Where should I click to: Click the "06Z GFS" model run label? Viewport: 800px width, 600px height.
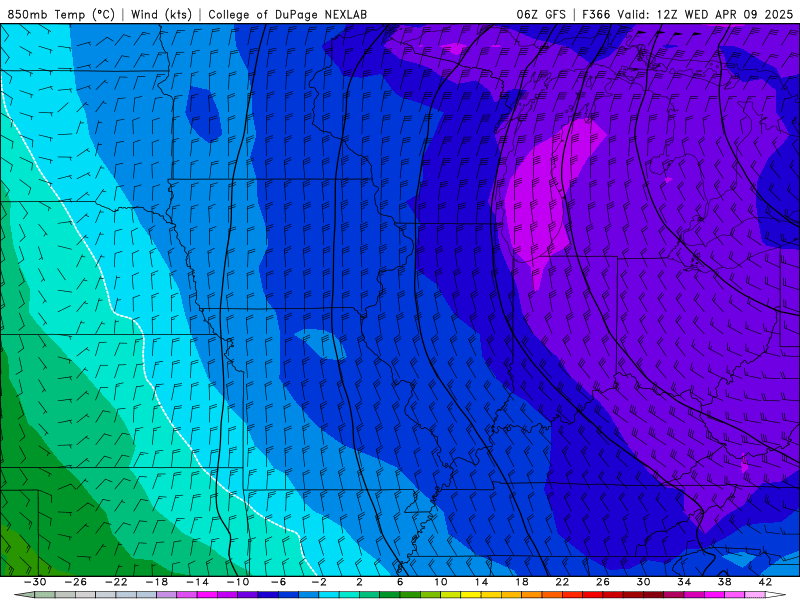pos(541,14)
